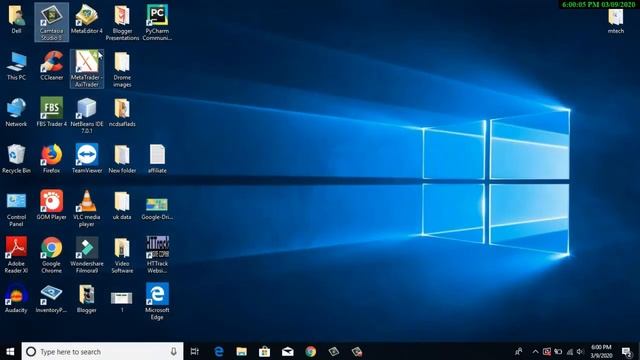Screen dimensions: 640x360
Task: Select the mtech folder at top right
Action: pyautogui.click(x=616, y=21)
